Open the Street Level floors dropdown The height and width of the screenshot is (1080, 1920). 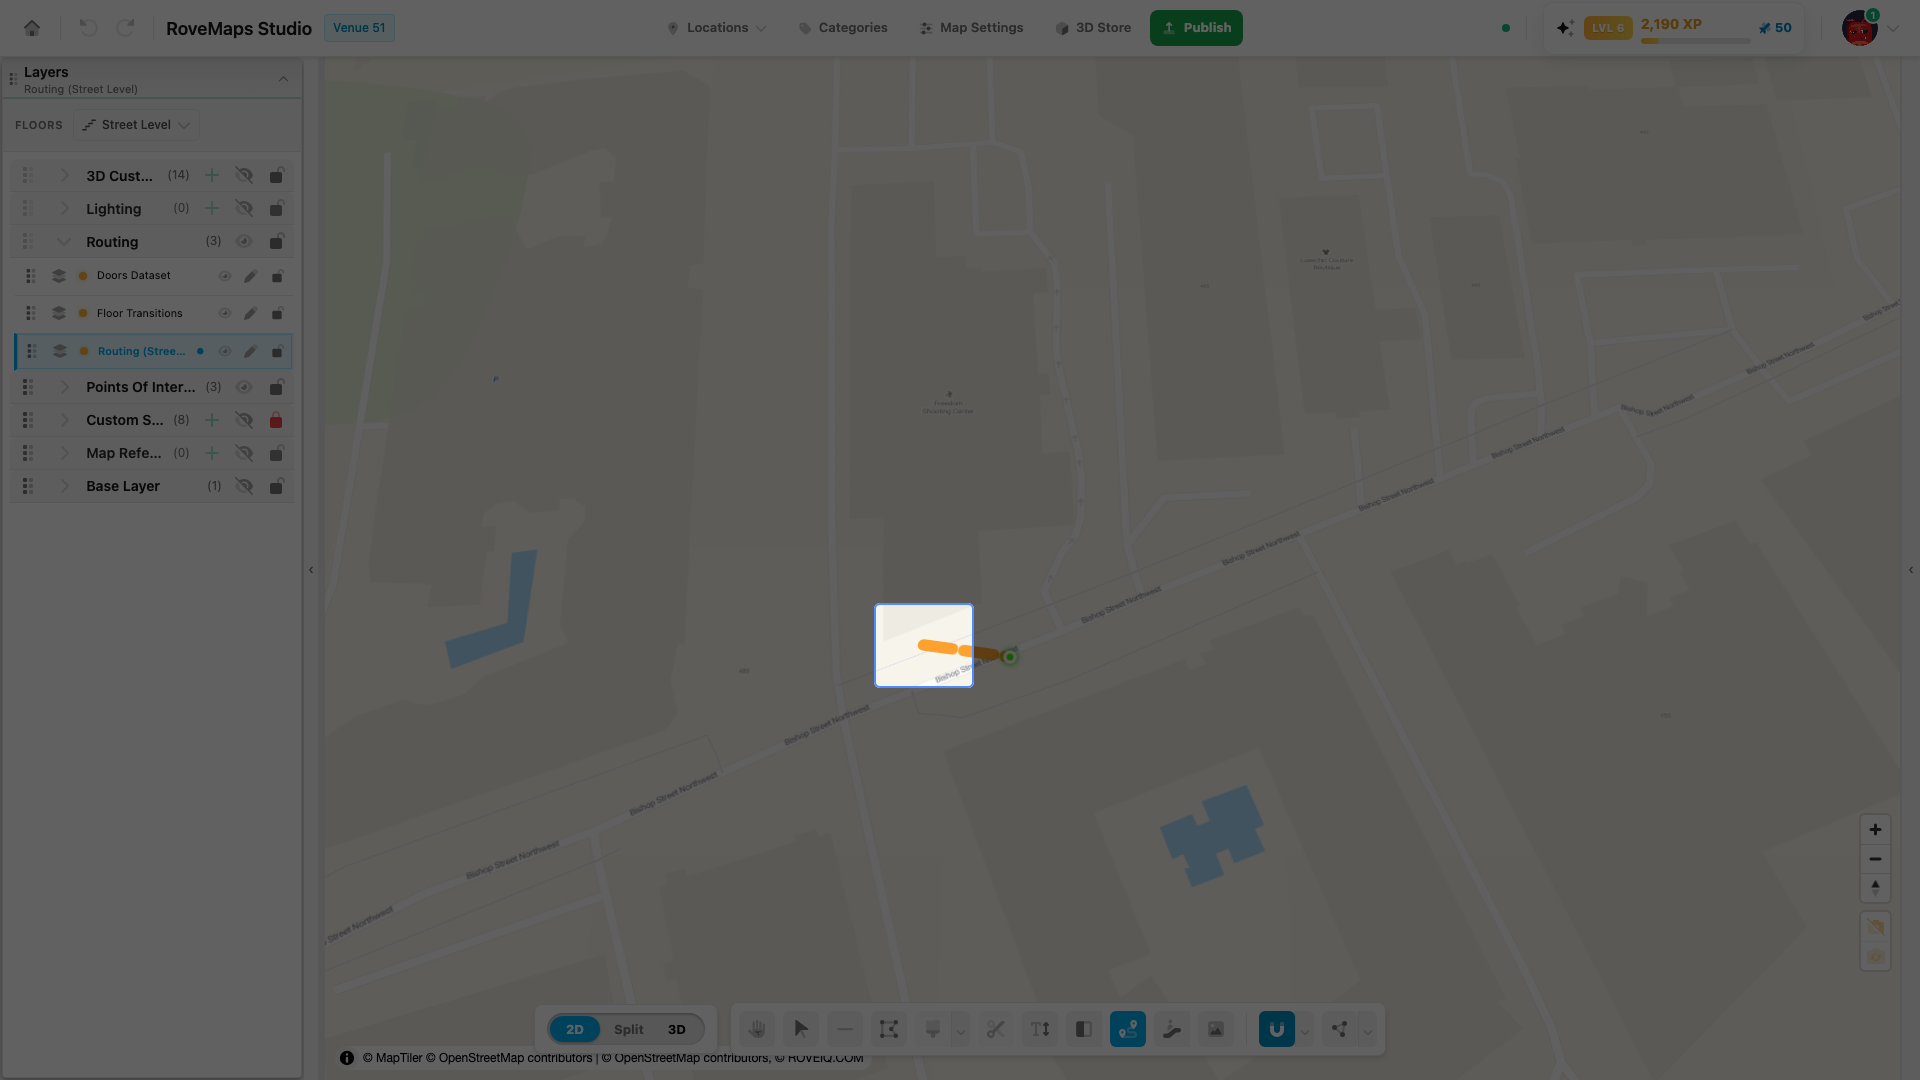136,125
